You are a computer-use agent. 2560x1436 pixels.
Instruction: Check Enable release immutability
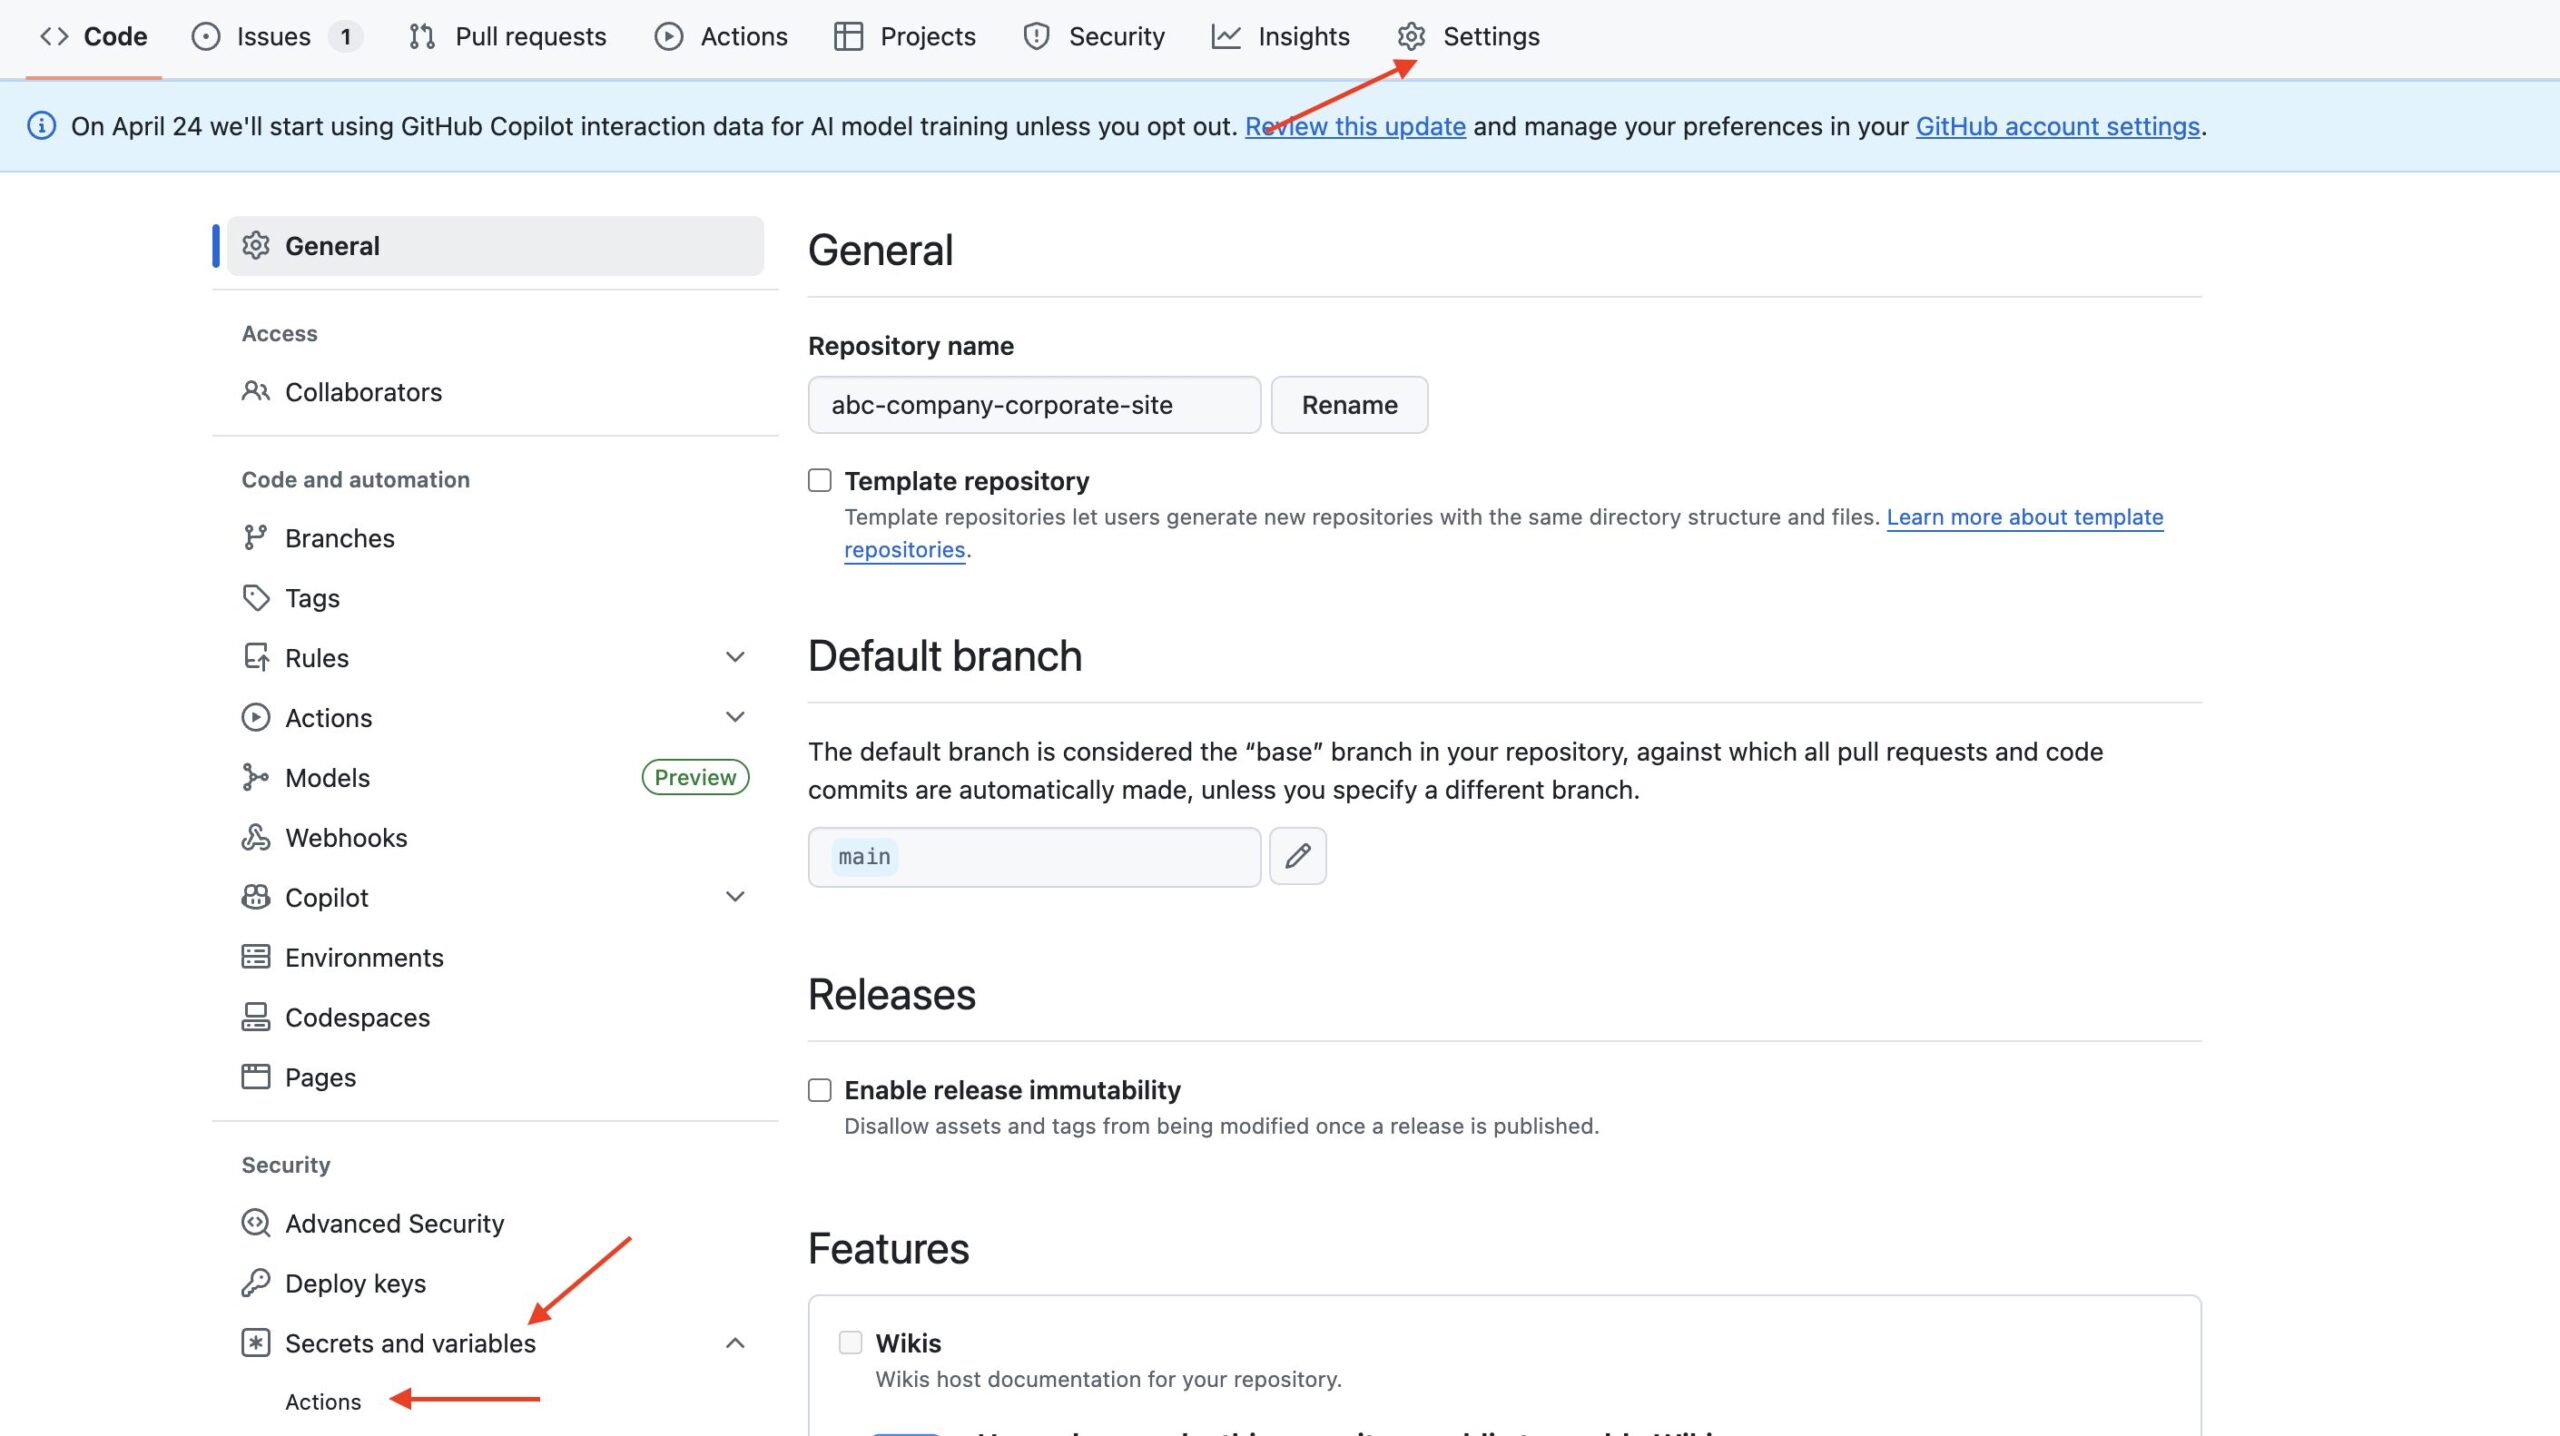coord(820,1090)
